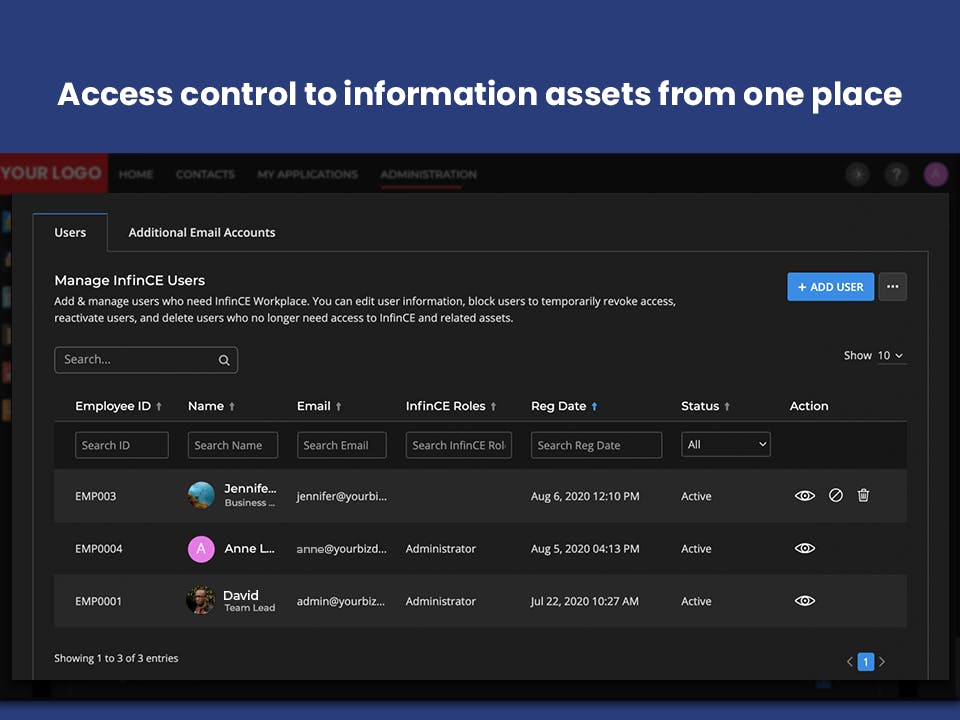Sort by Name column arrow
This screenshot has height=720, width=960.
point(232,407)
